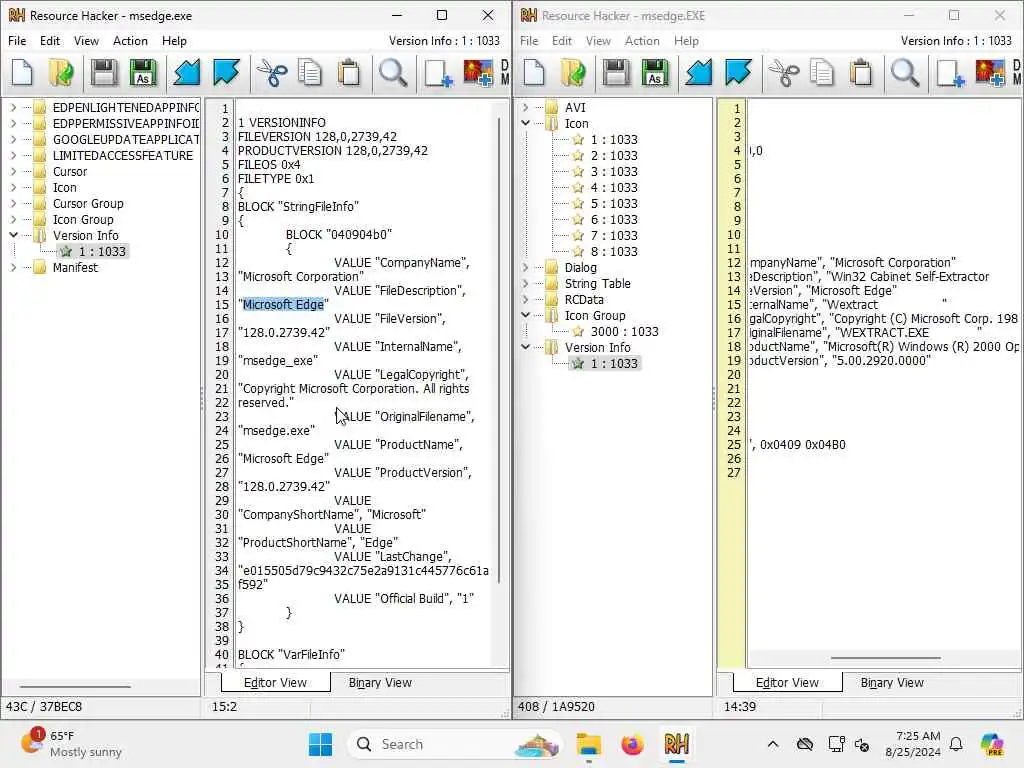This screenshot has height=768, width=1024.
Task: Switch to Editor View tab in left window
Action: [275, 682]
